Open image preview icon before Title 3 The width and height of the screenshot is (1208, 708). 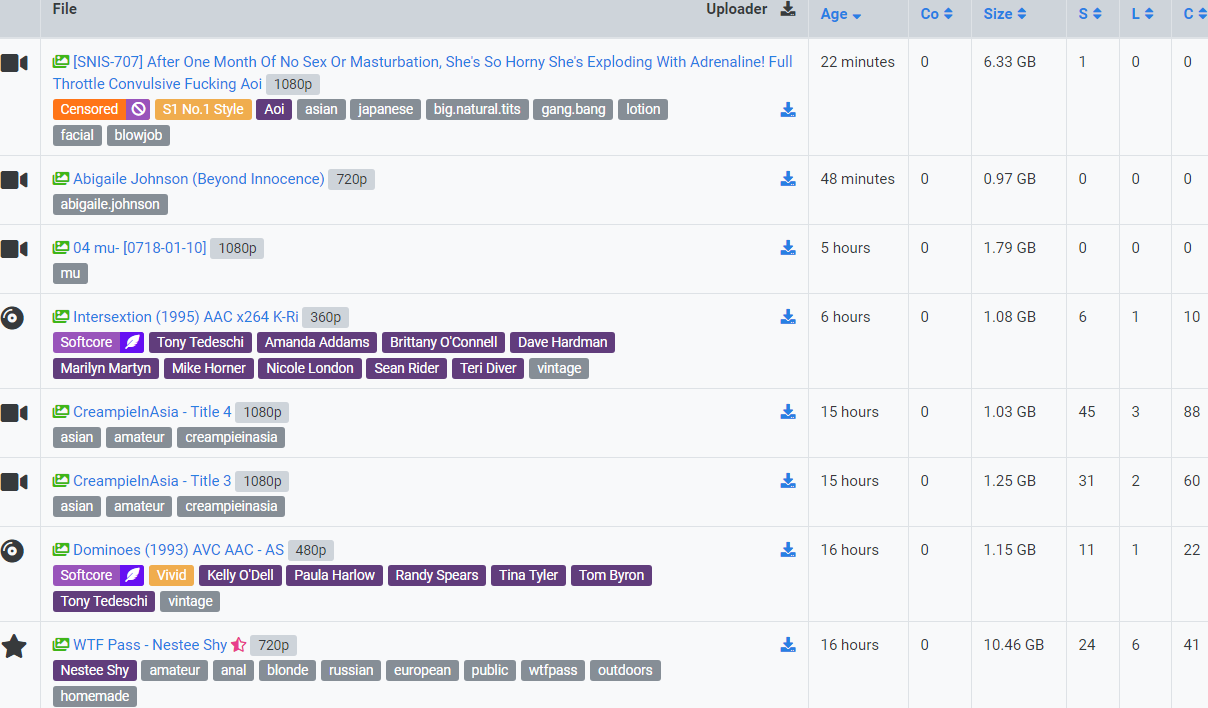[x=61, y=481]
